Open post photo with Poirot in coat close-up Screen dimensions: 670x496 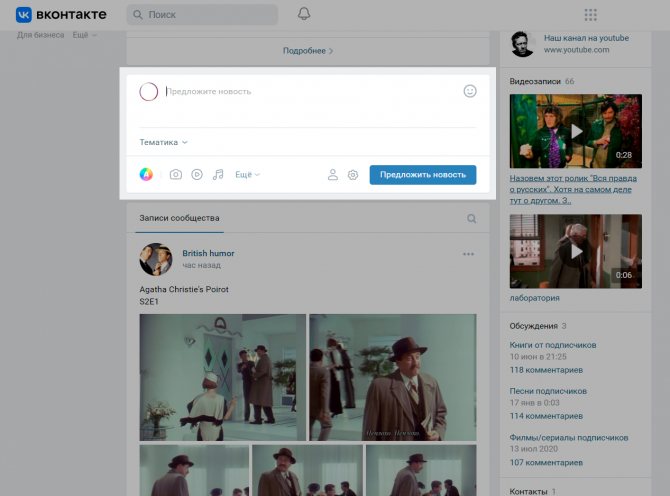point(393,377)
